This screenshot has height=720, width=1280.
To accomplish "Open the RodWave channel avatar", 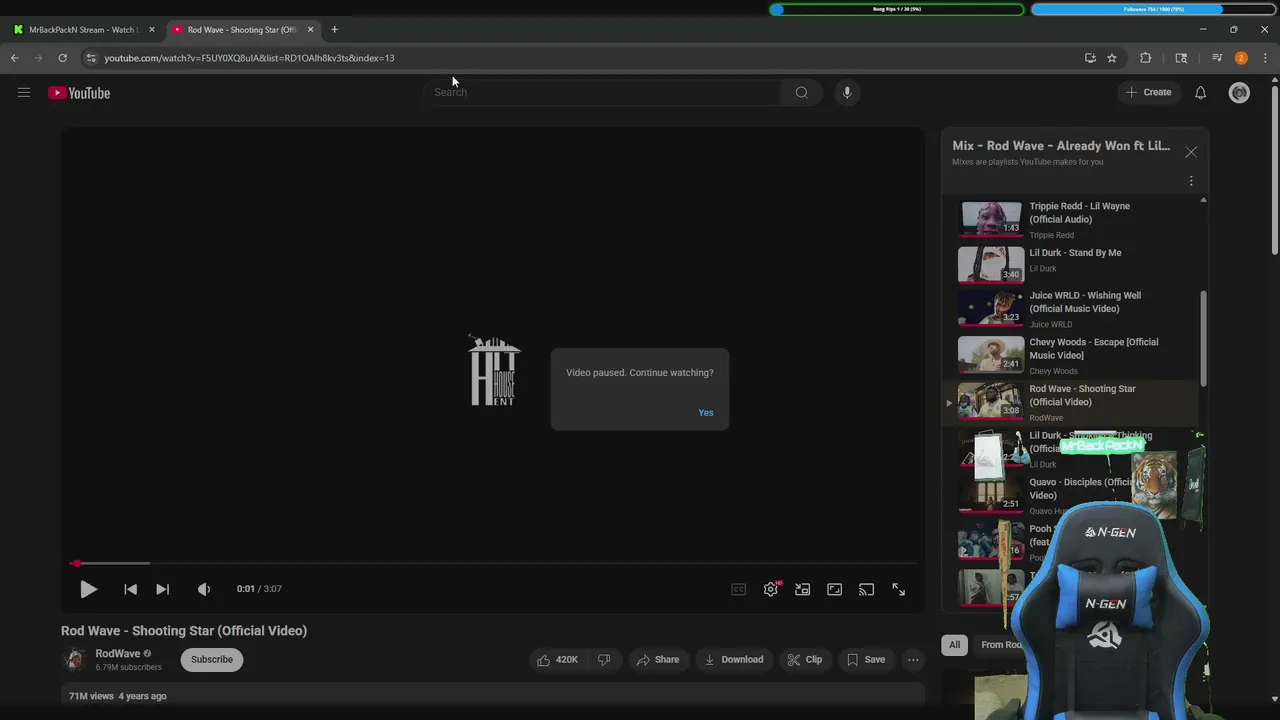I will (73, 659).
